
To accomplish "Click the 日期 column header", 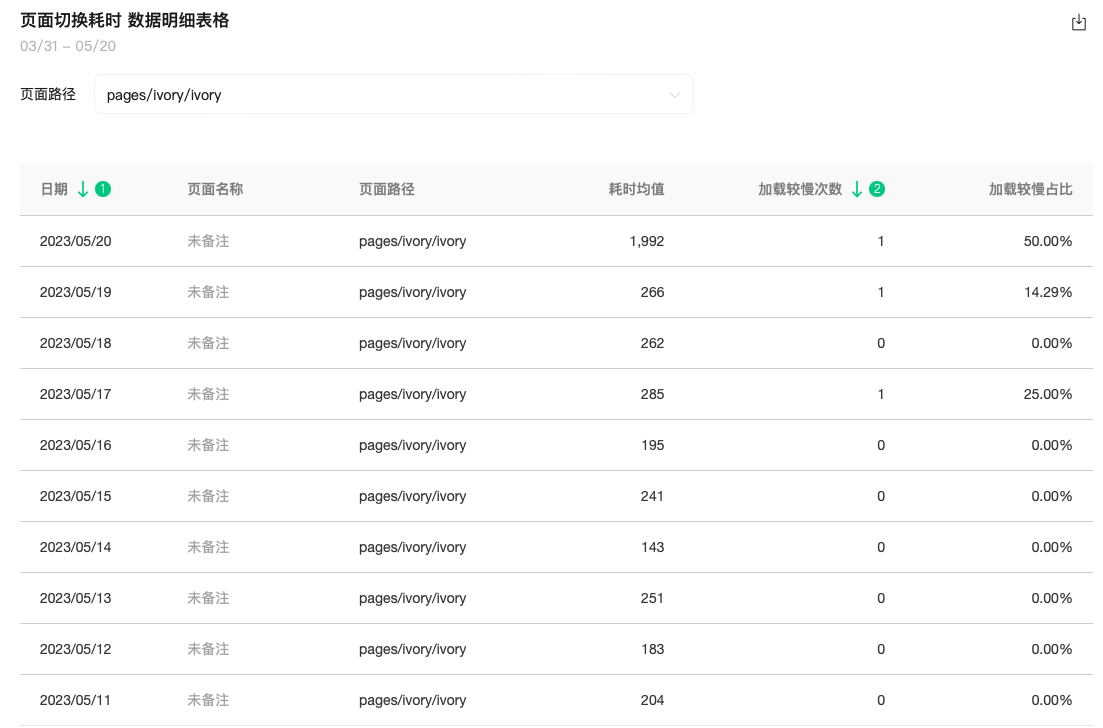I will pos(54,189).
